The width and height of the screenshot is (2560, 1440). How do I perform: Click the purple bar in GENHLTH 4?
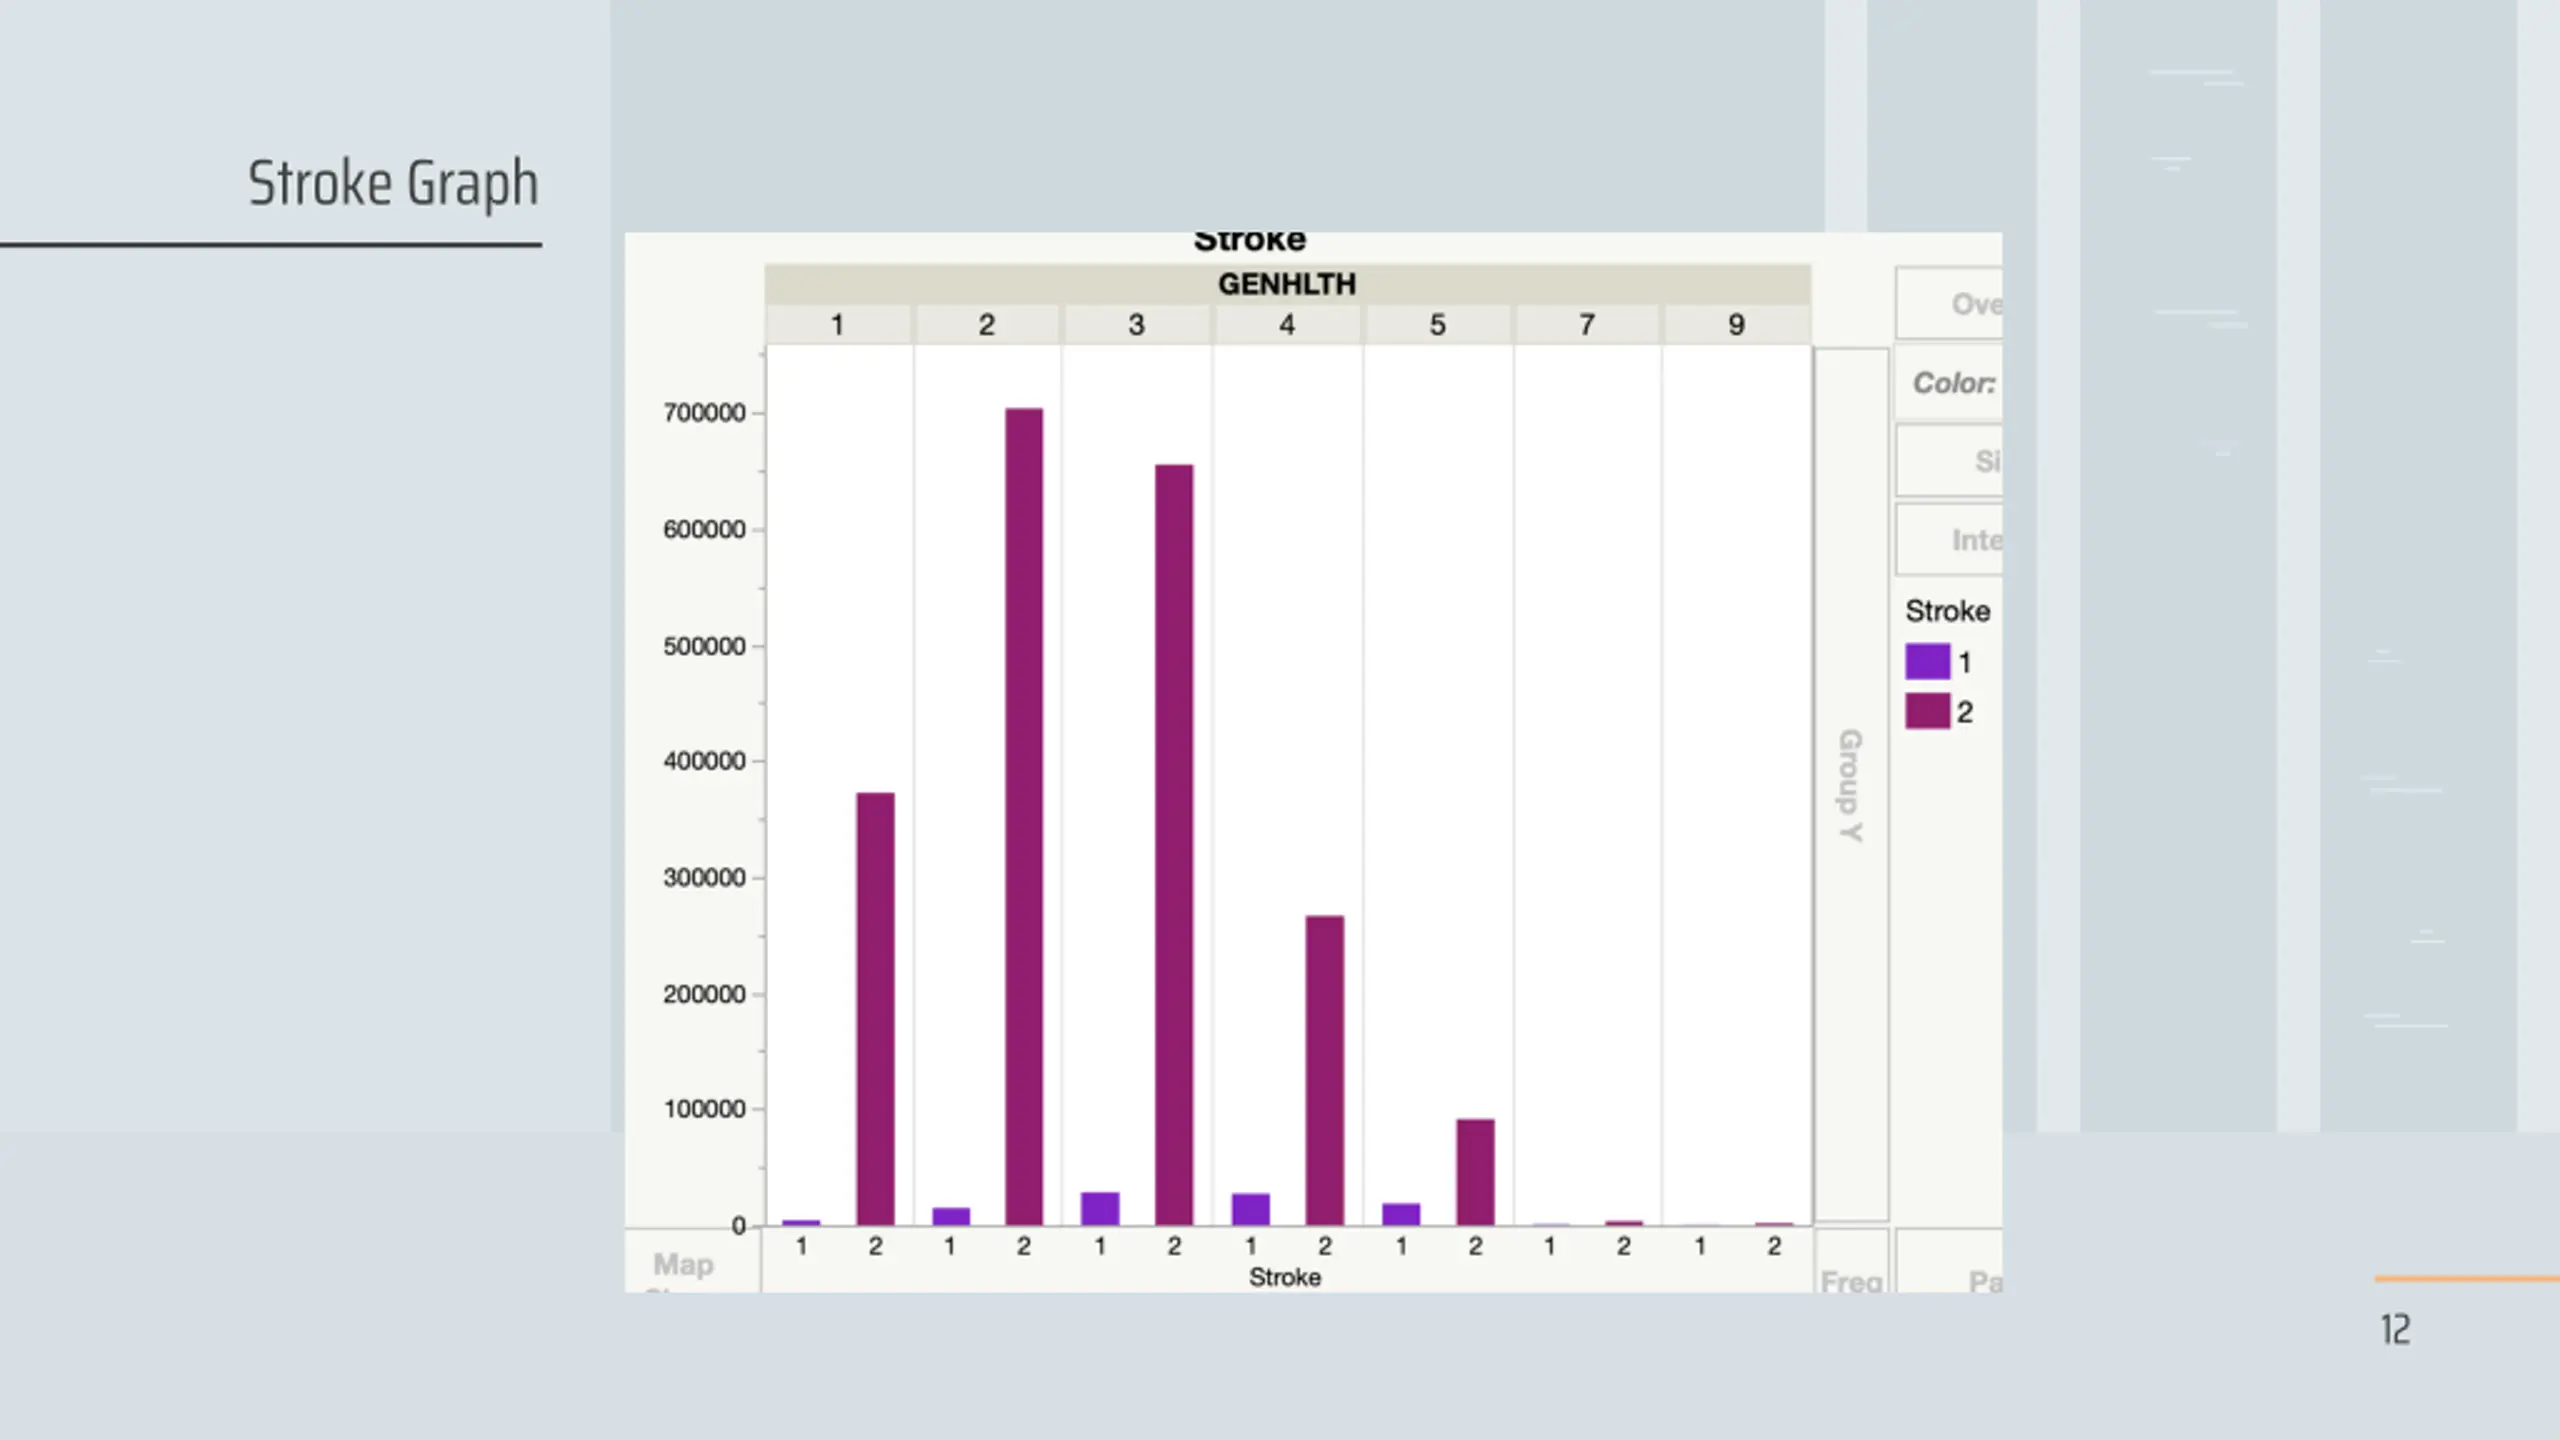[x=1250, y=1209]
